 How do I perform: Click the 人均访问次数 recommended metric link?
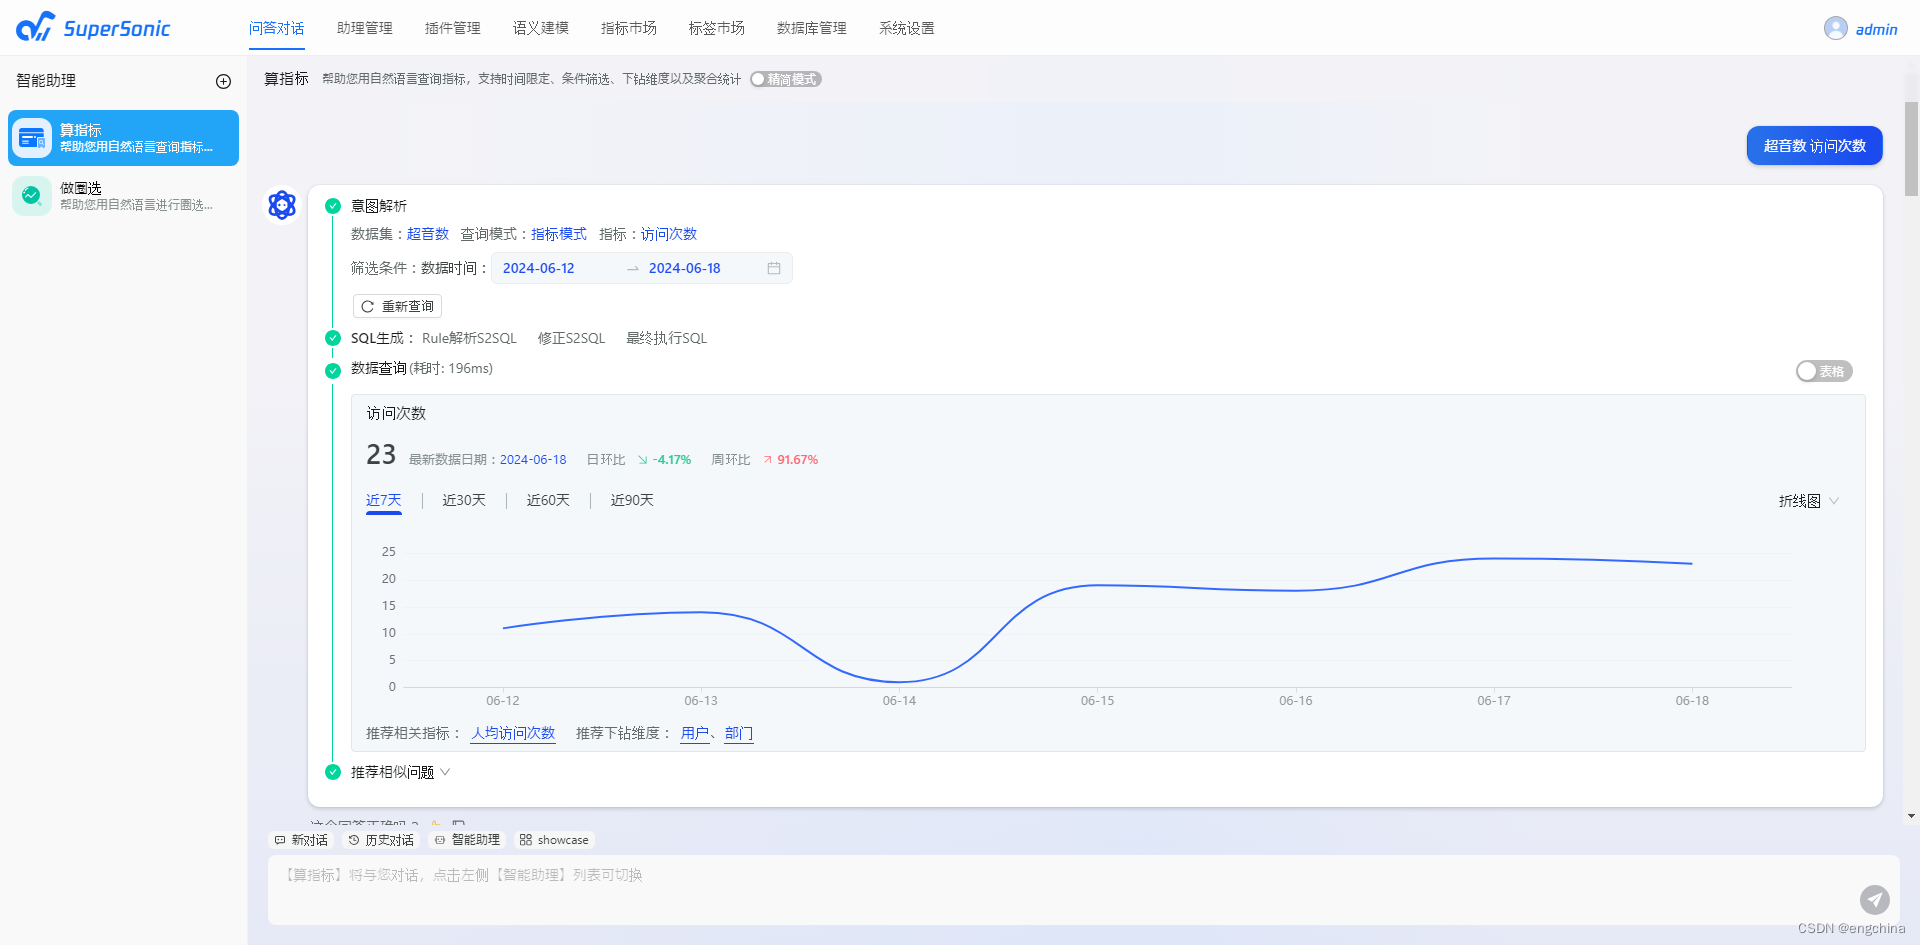(x=513, y=733)
